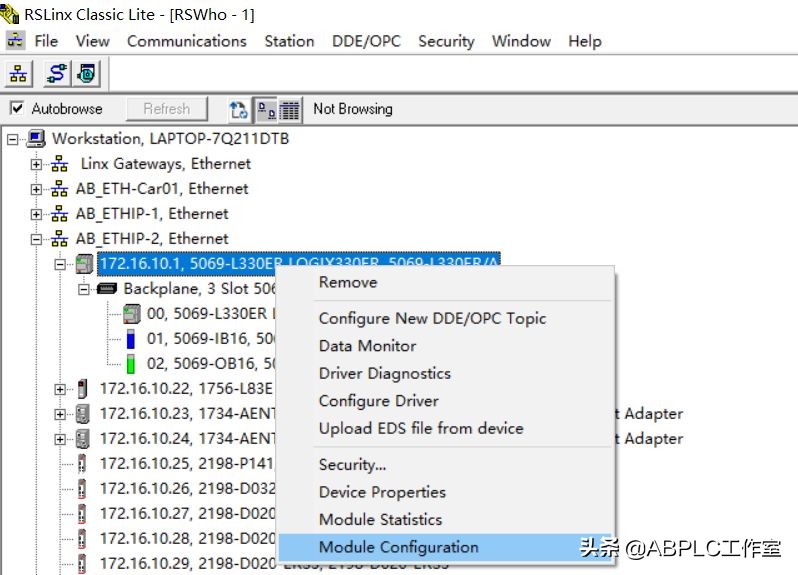Choose Module Configuration from context menu
The height and width of the screenshot is (575, 798).
pyautogui.click(x=398, y=547)
